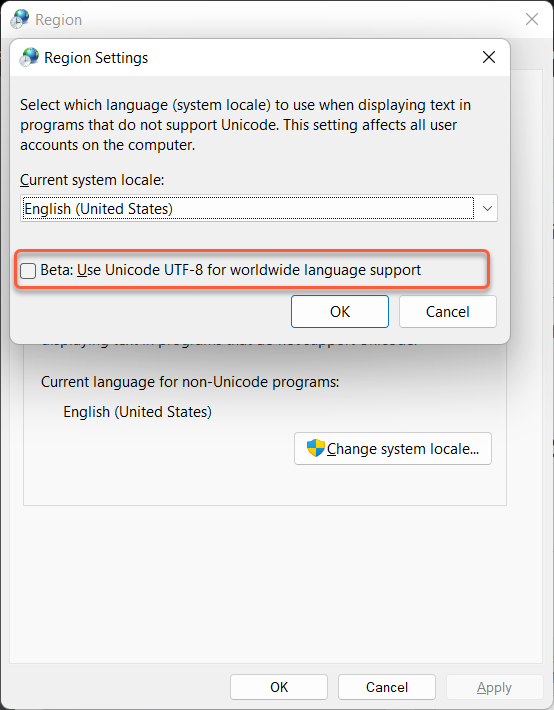Click the "Select which language" description text
This screenshot has height=710, width=554.
[x=245, y=125]
